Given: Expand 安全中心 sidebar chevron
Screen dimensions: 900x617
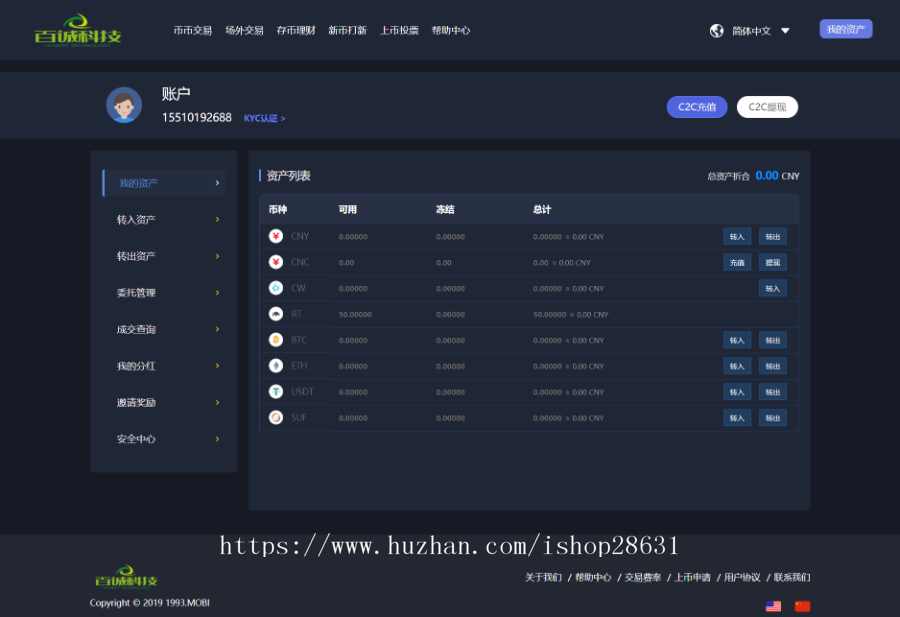Looking at the screenshot, I should (218, 439).
